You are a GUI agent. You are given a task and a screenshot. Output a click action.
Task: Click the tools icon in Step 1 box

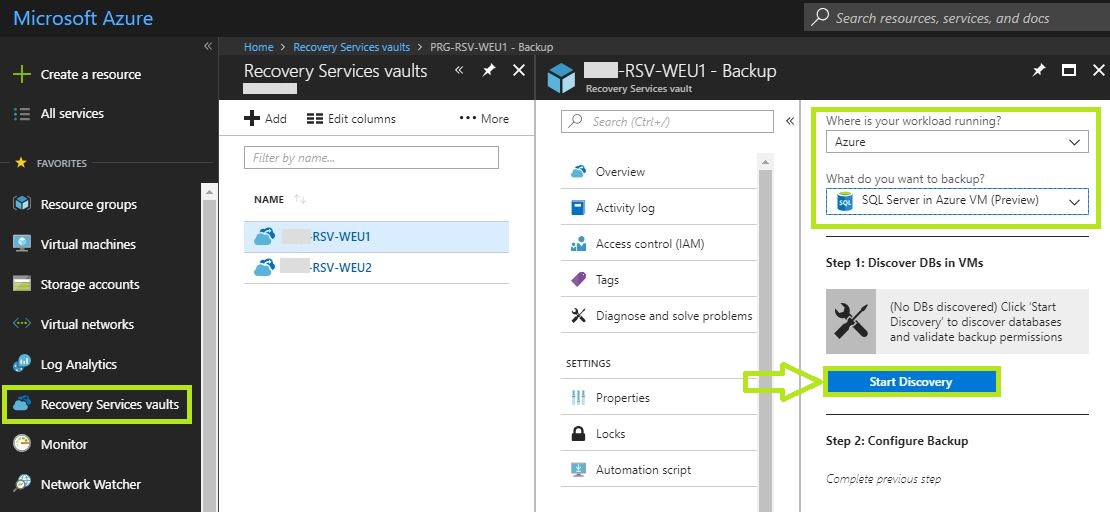(x=851, y=321)
